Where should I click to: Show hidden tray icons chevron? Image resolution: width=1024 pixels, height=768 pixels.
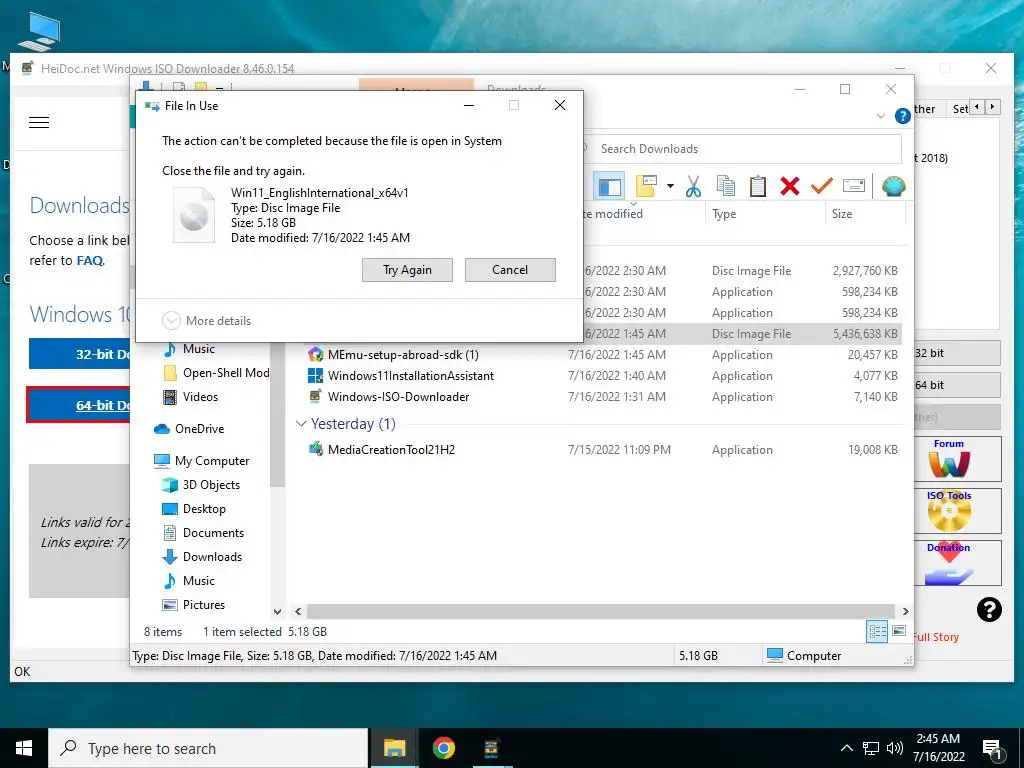click(x=846, y=748)
